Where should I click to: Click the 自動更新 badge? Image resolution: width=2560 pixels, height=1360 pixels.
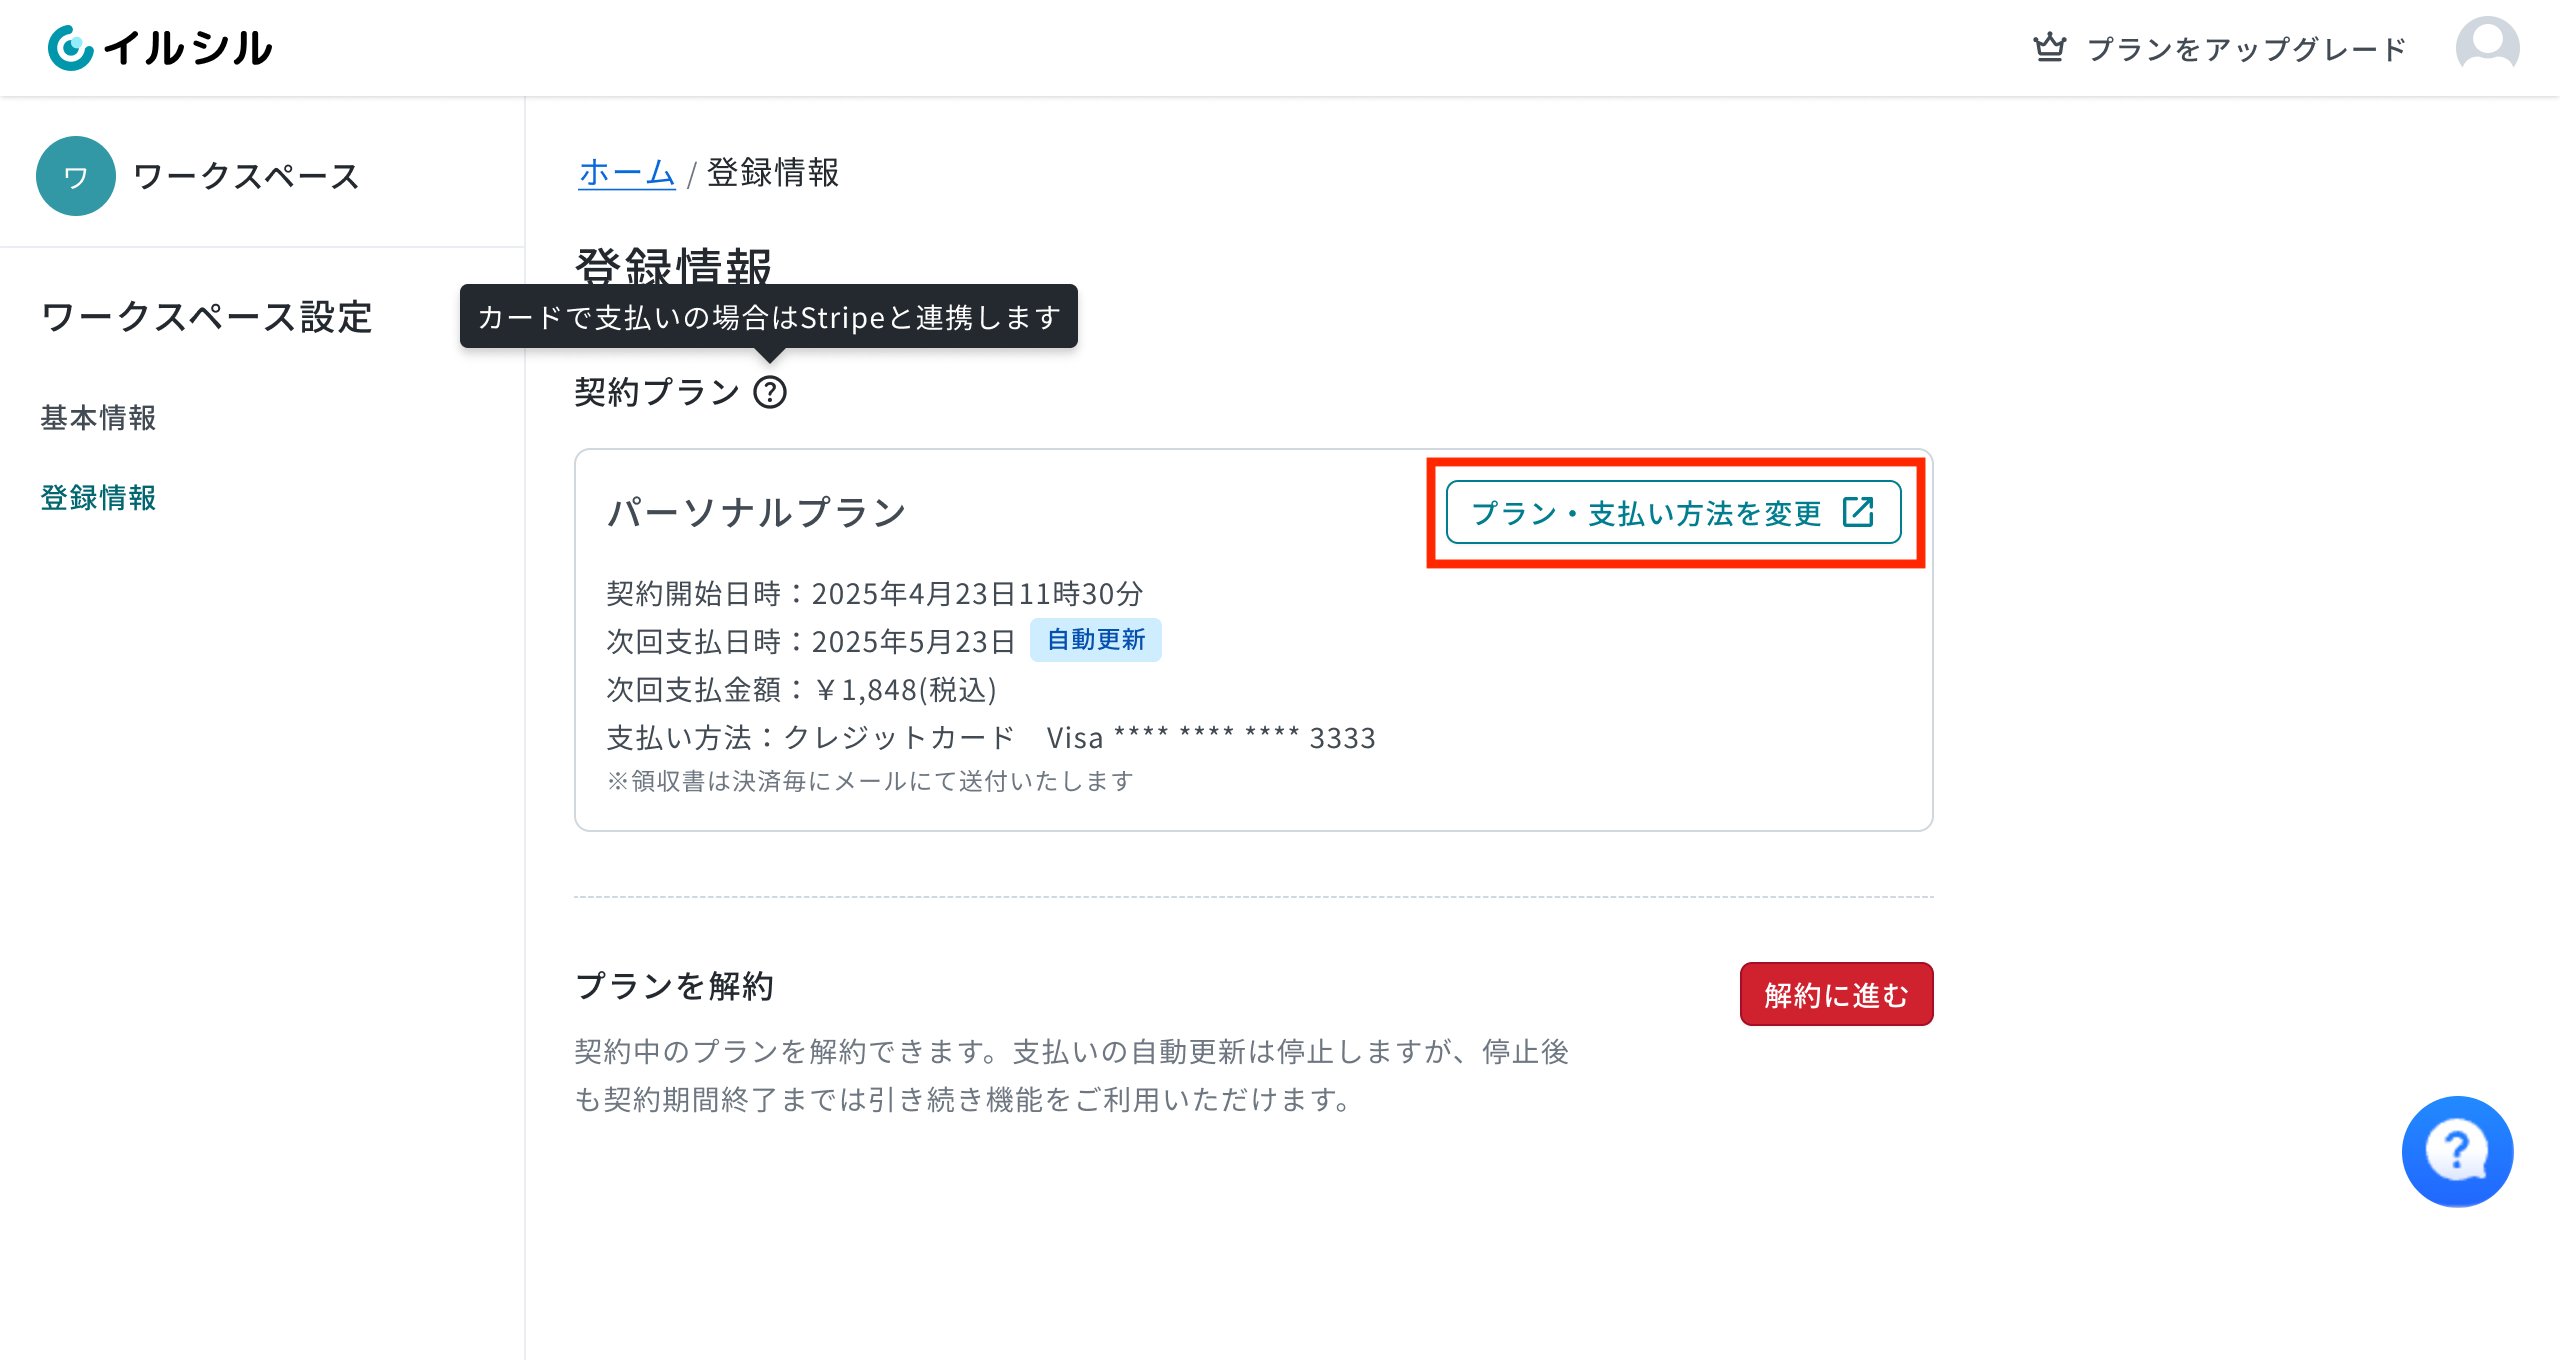pyautogui.click(x=1096, y=640)
